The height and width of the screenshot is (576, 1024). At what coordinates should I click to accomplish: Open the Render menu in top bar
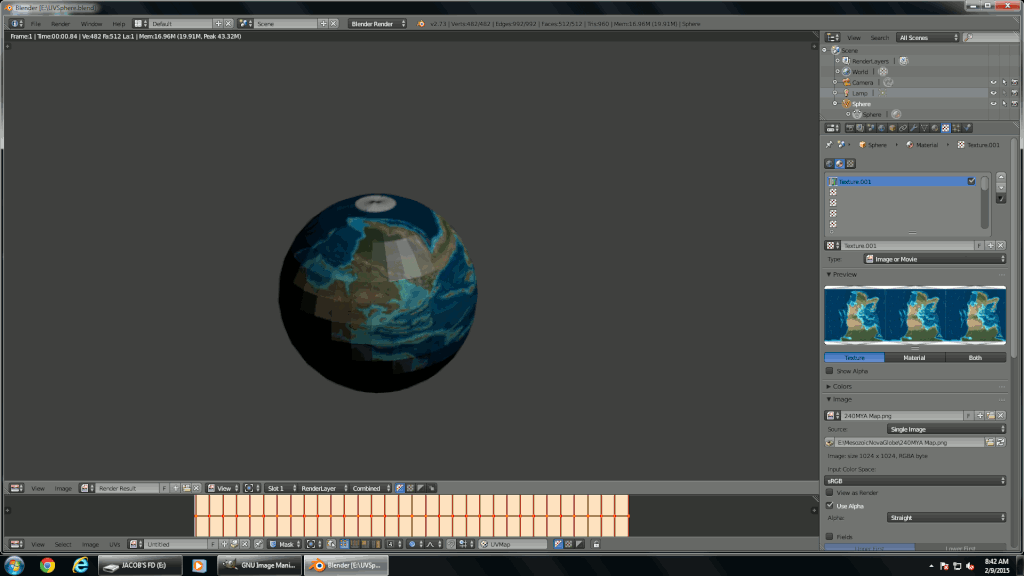tap(61, 23)
